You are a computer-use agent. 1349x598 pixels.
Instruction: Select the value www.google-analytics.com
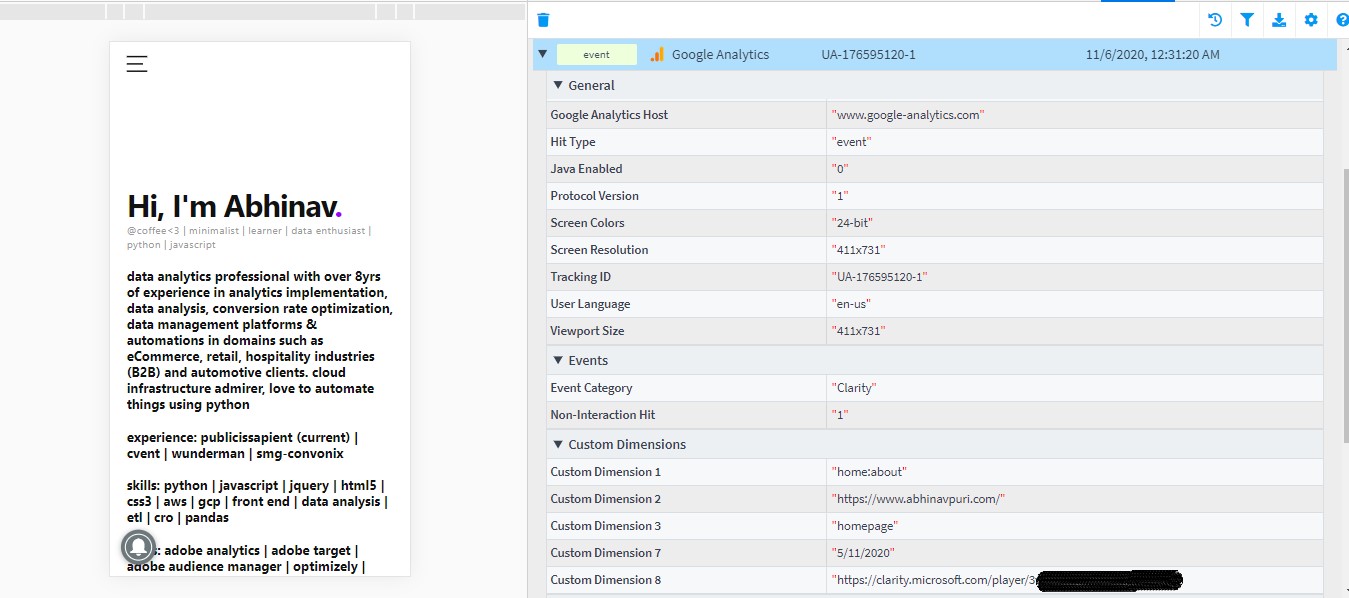point(908,115)
